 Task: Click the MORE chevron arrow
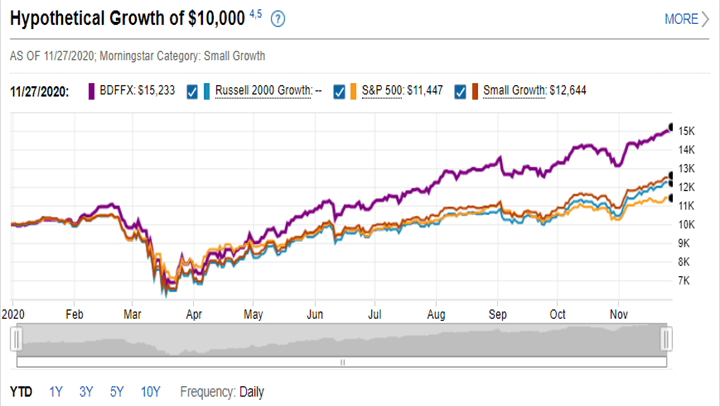click(706, 19)
